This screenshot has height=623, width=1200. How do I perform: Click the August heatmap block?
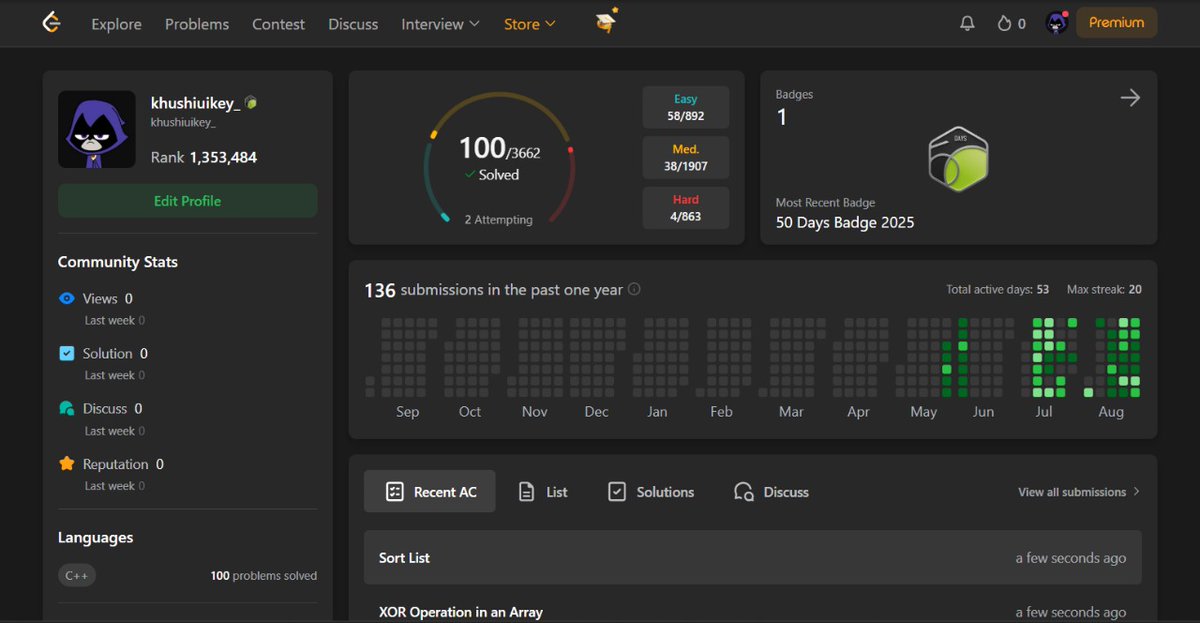click(1112, 357)
